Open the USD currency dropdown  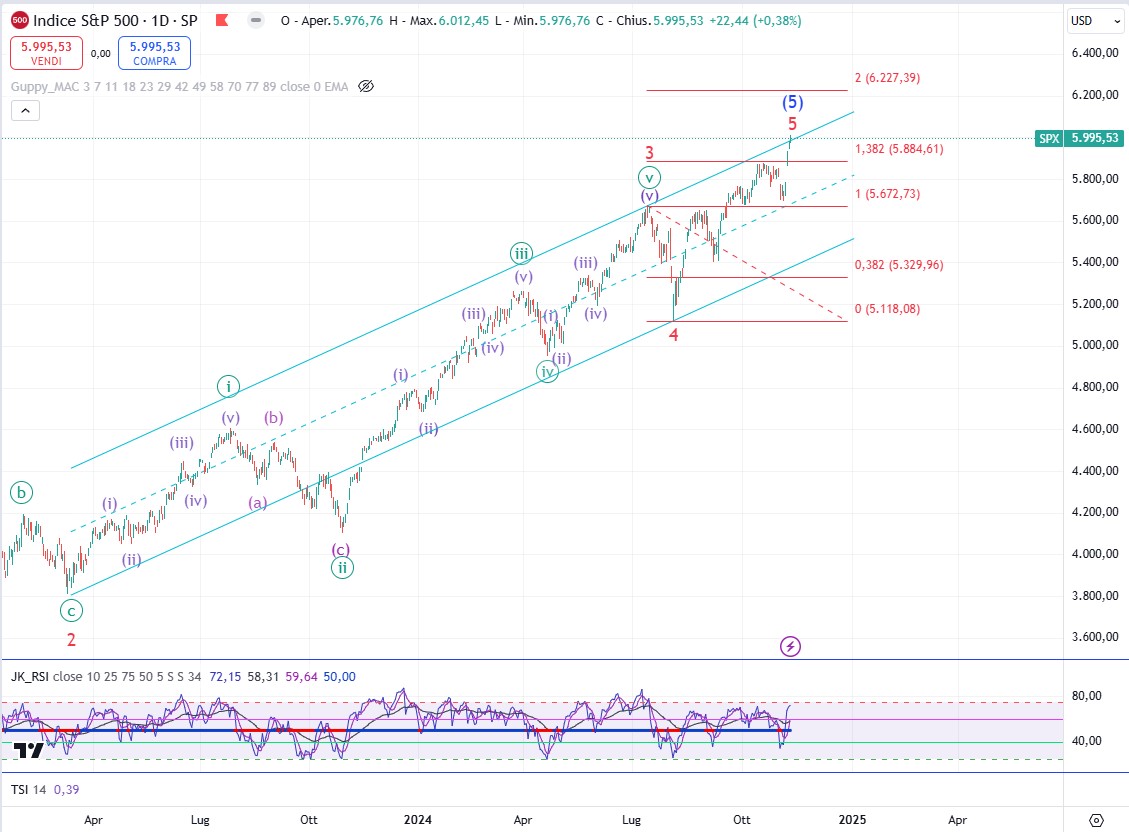(x=1095, y=21)
